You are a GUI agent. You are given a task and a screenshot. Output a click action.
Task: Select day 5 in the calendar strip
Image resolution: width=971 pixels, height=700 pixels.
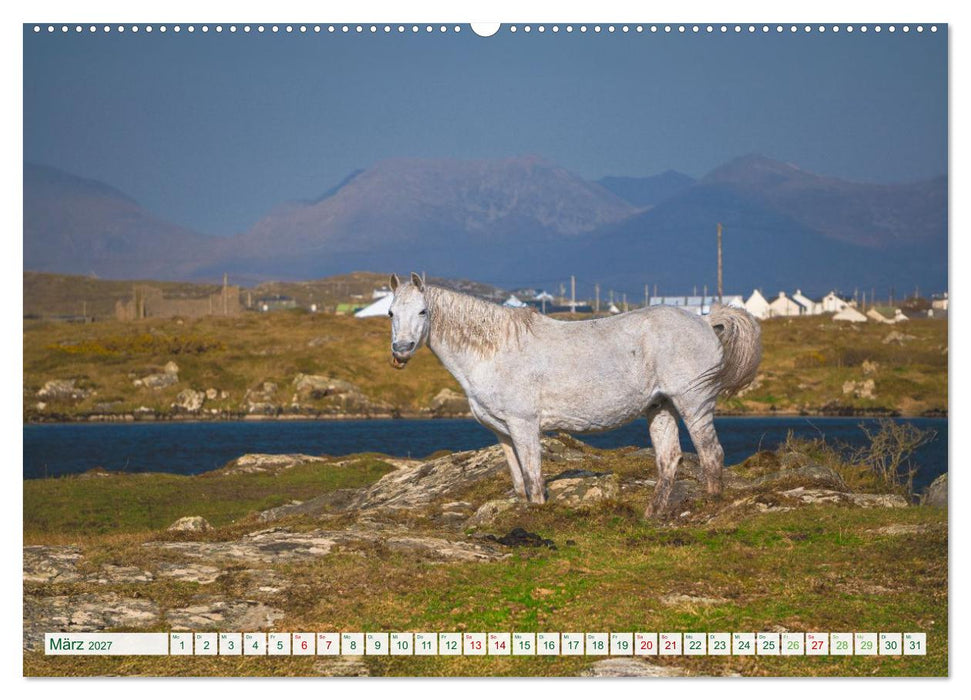coord(279,644)
